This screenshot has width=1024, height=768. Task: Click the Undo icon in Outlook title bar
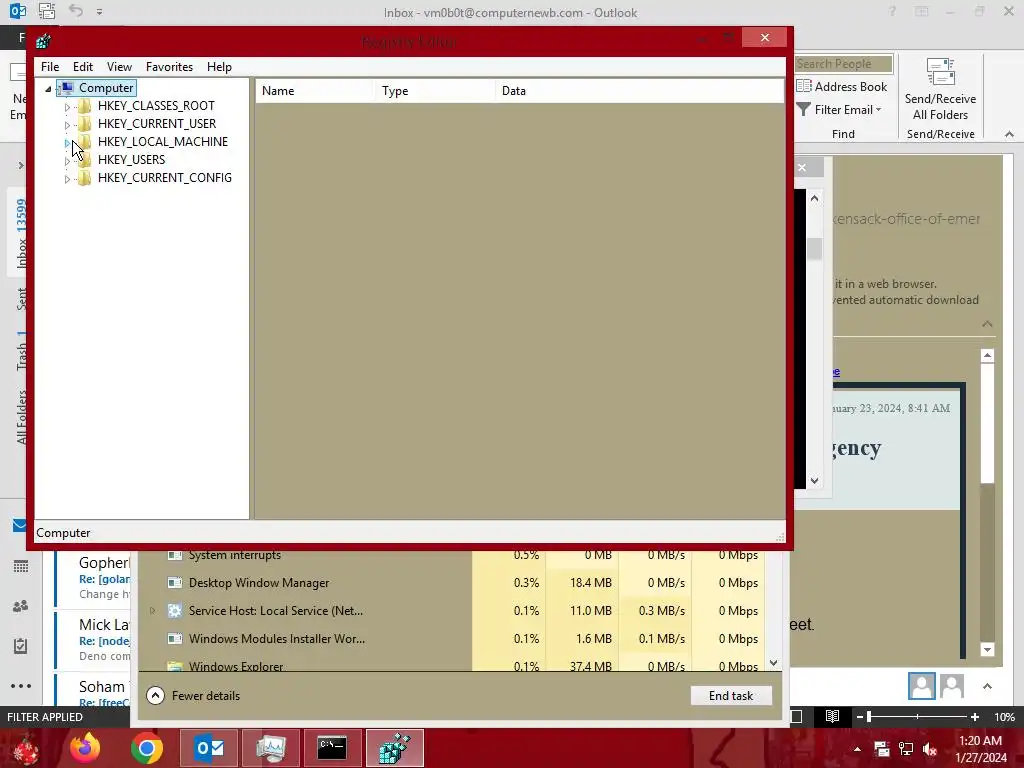pyautogui.click(x=76, y=11)
